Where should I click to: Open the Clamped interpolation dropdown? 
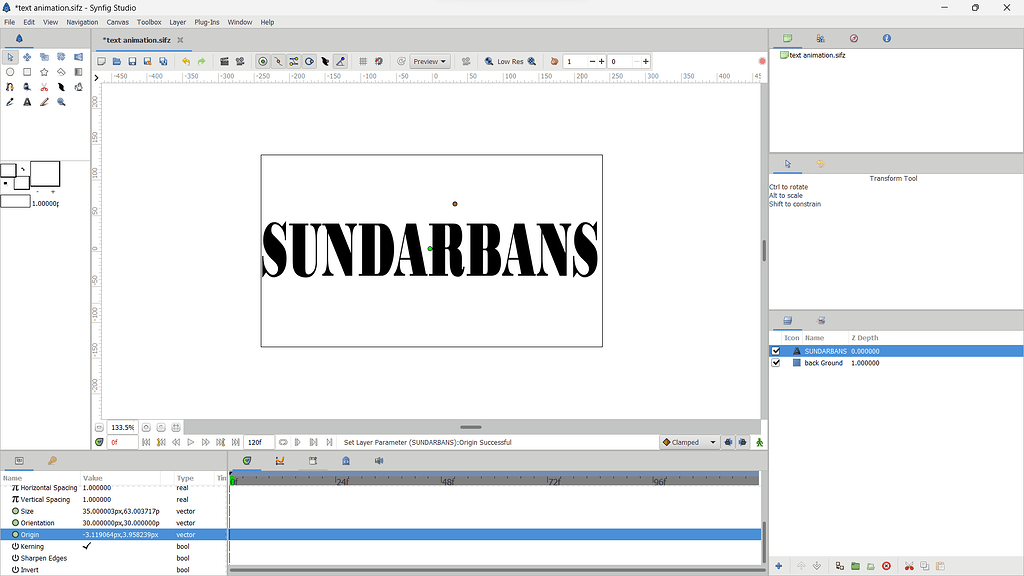click(689, 442)
